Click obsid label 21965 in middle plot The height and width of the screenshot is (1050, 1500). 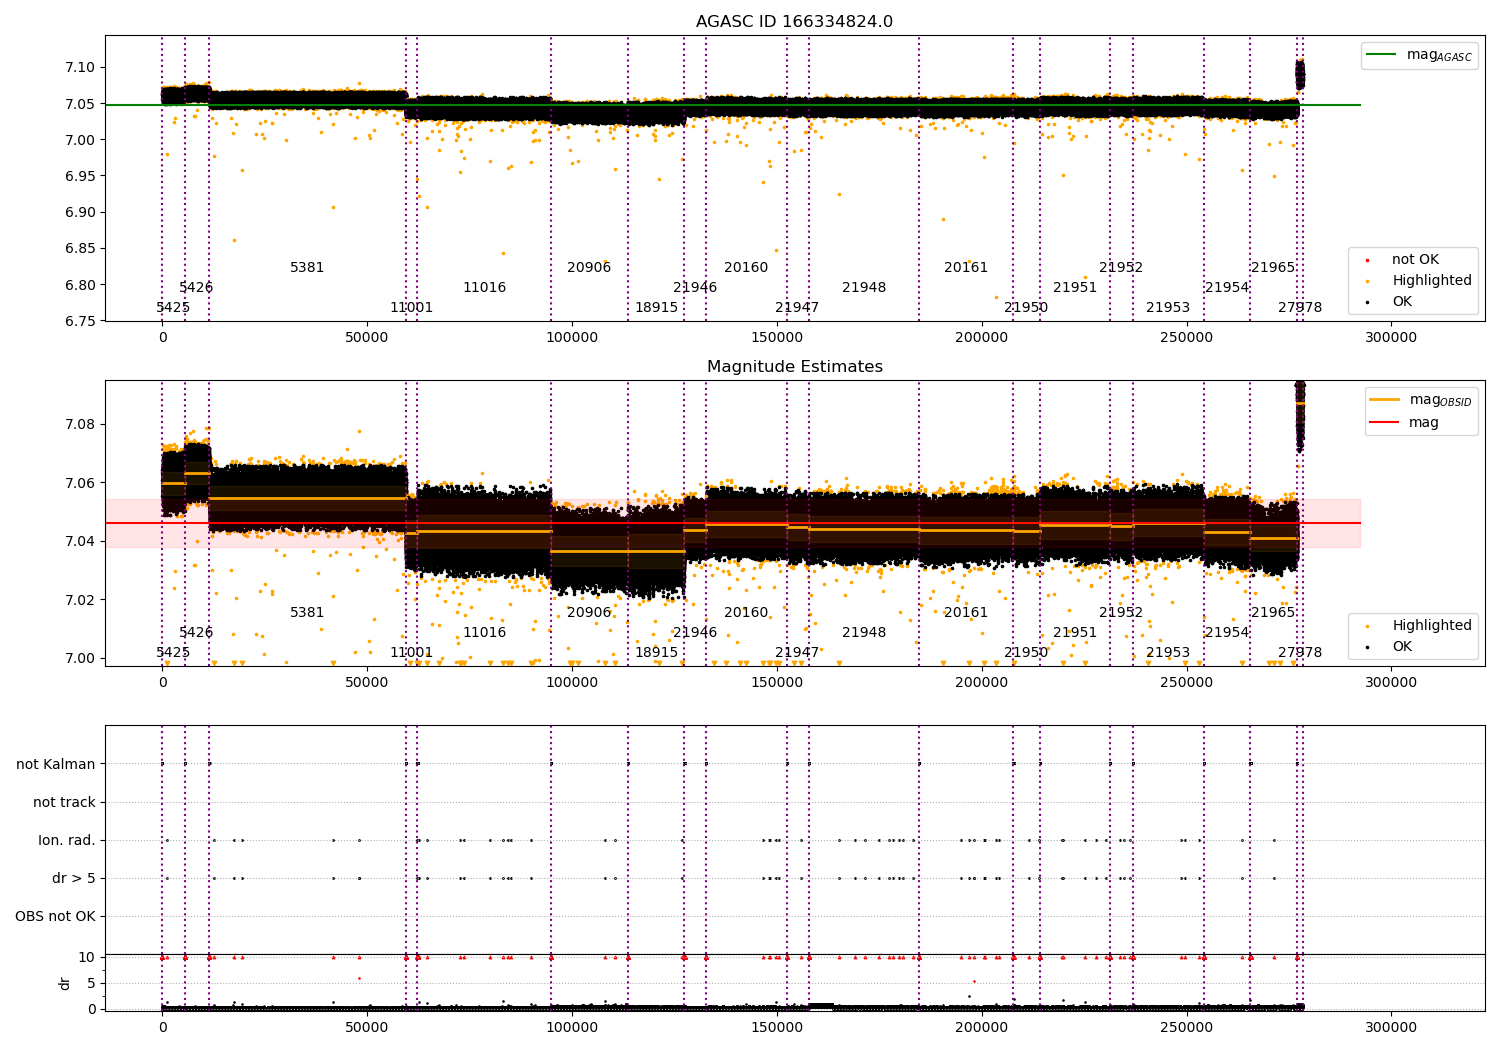(1273, 613)
